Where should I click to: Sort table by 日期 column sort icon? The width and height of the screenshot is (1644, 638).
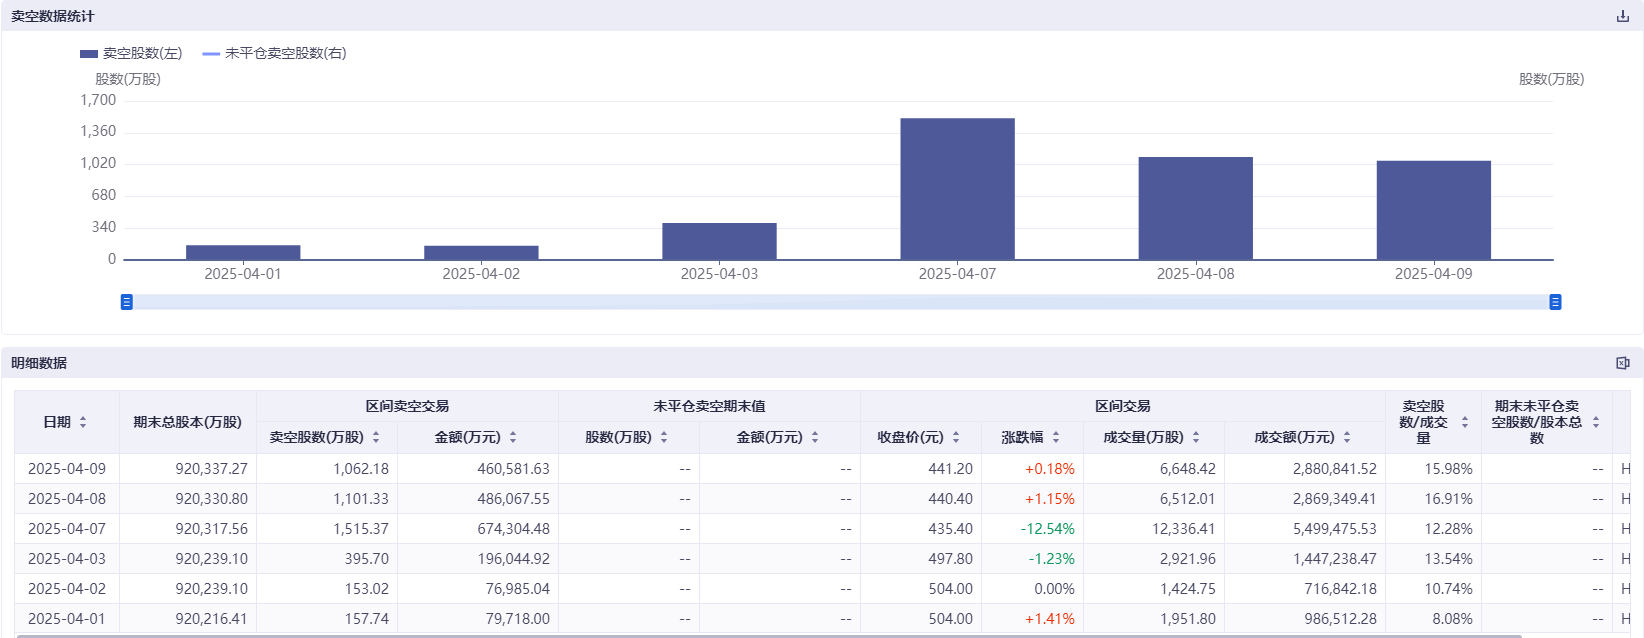83,422
